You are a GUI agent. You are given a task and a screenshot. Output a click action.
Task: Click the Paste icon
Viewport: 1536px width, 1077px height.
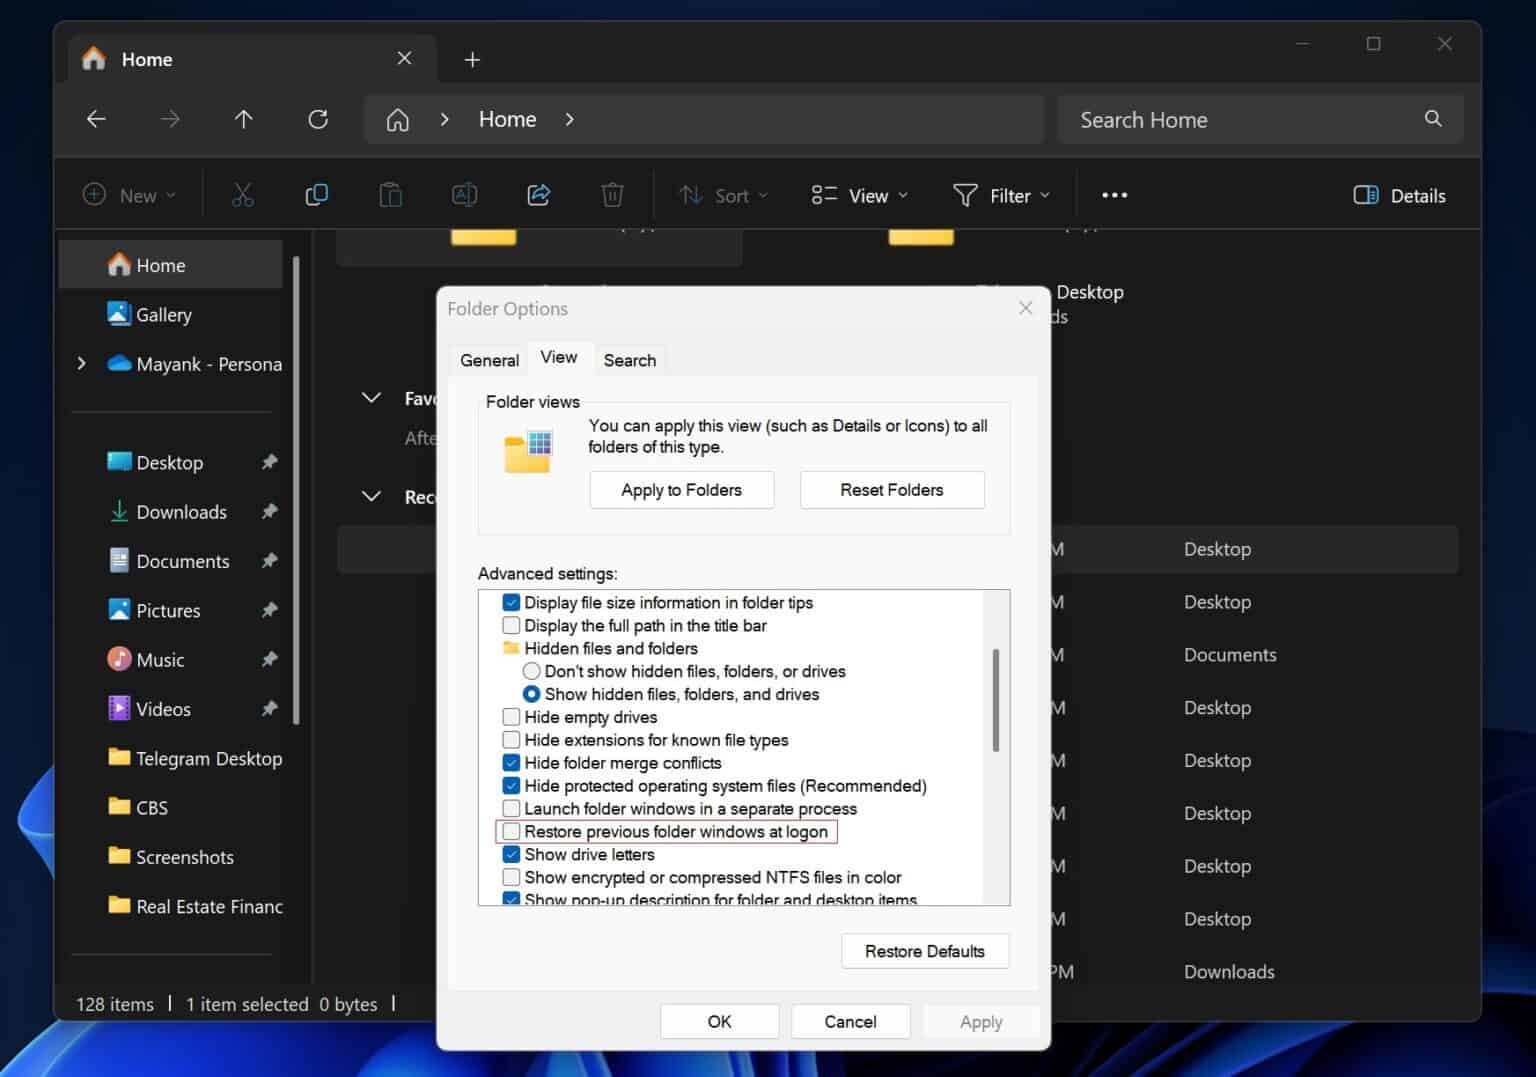pos(390,195)
